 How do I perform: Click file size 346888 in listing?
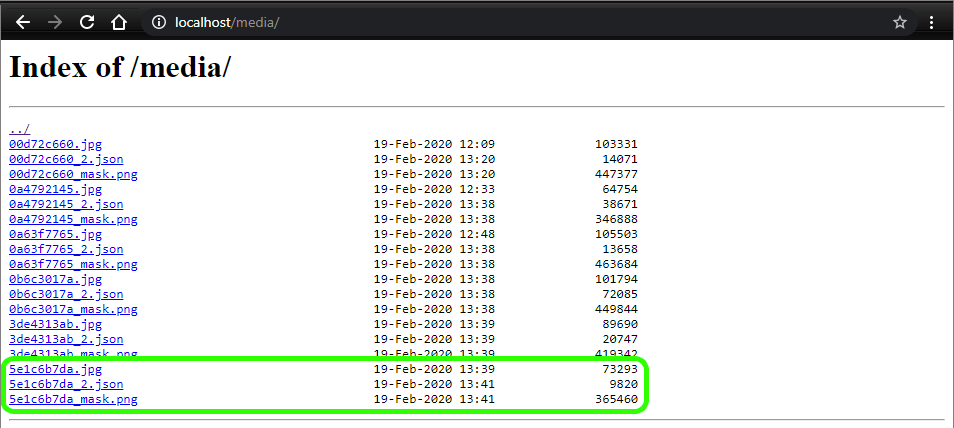[616, 220]
